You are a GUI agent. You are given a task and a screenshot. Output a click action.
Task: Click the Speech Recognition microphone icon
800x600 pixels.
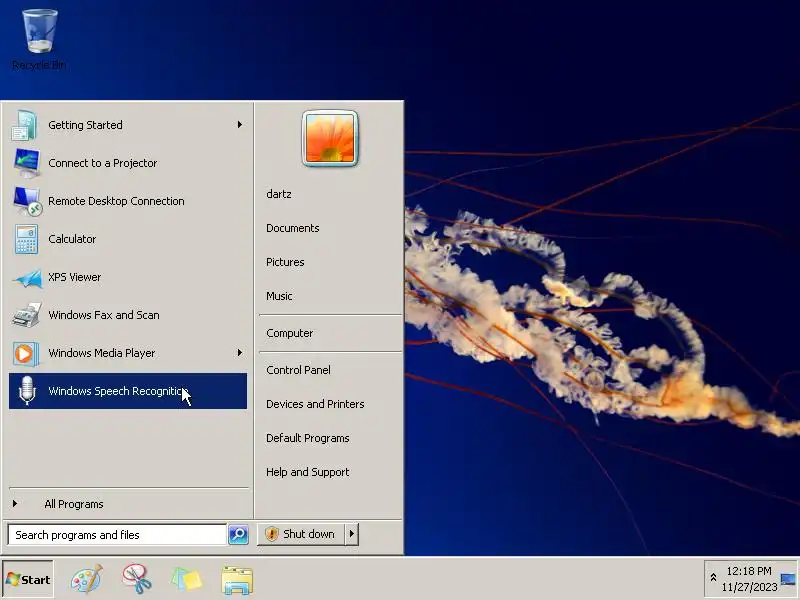(27, 391)
